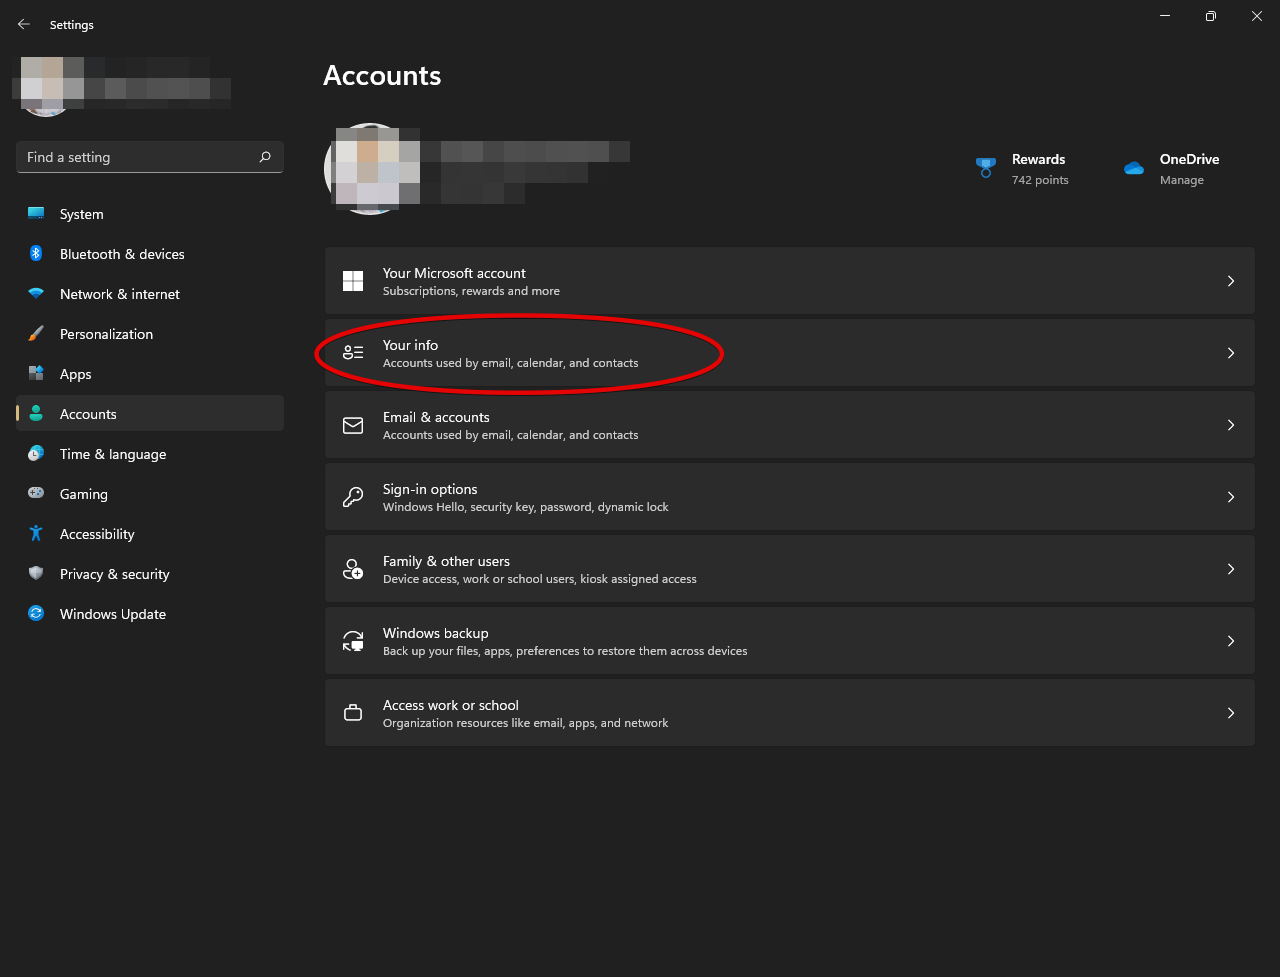Click the OneDrive cloud icon

(1134, 168)
